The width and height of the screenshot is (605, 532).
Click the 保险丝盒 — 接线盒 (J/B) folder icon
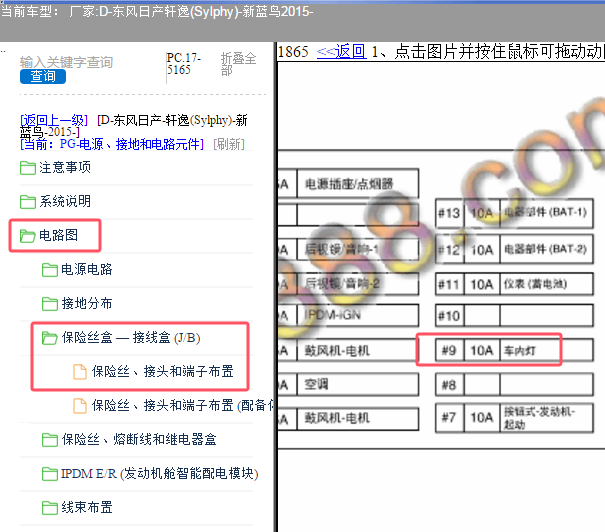coord(50,338)
